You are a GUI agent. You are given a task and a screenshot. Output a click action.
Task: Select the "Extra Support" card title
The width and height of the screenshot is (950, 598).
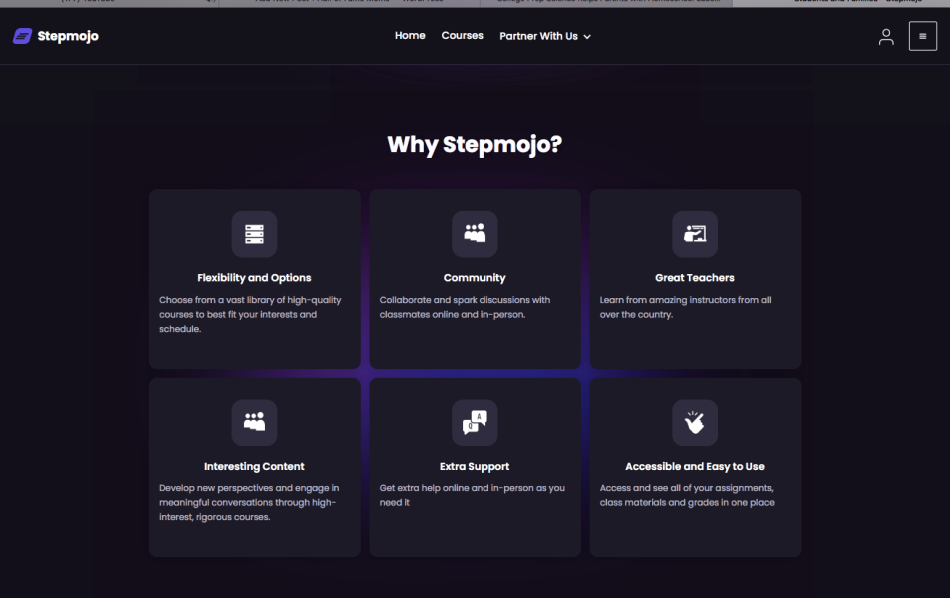click(474, 466)
